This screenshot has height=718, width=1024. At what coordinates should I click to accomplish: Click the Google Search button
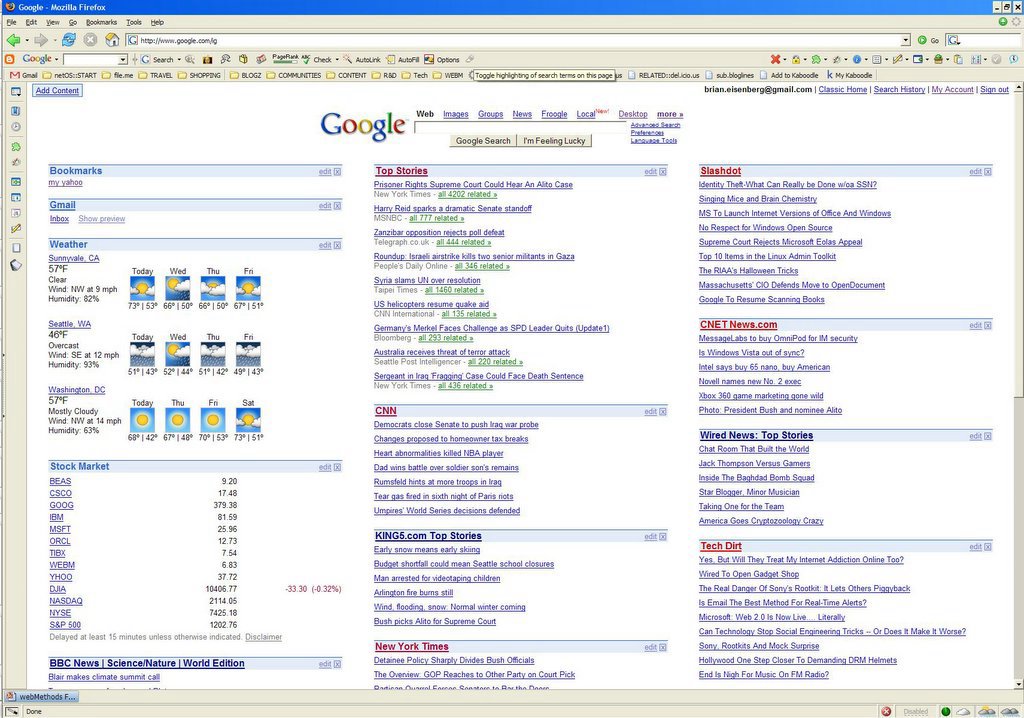click(x=483, y=140)
